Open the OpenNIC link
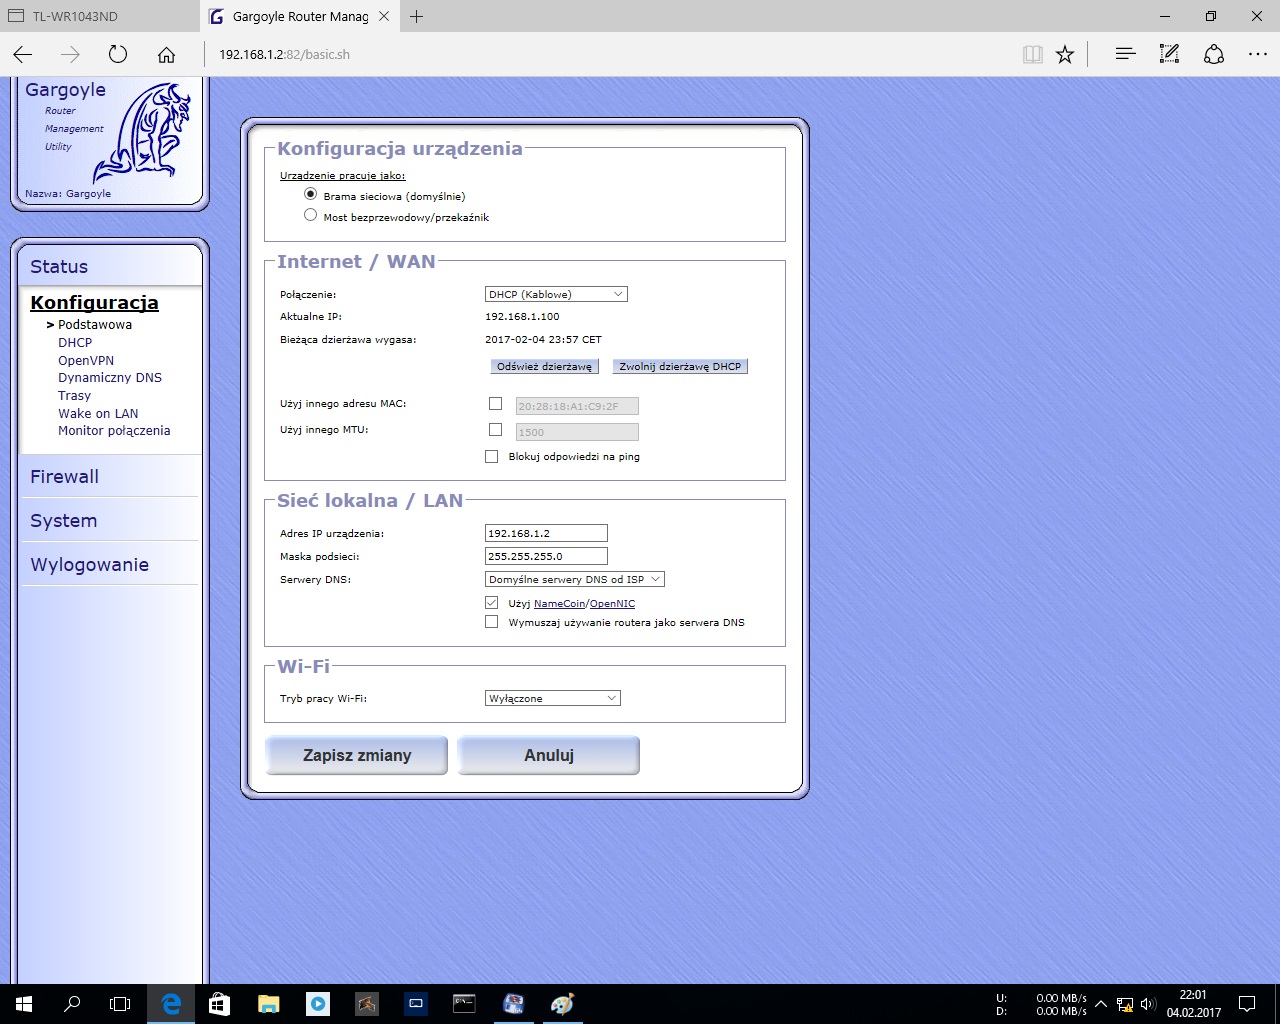 [612, 604]
